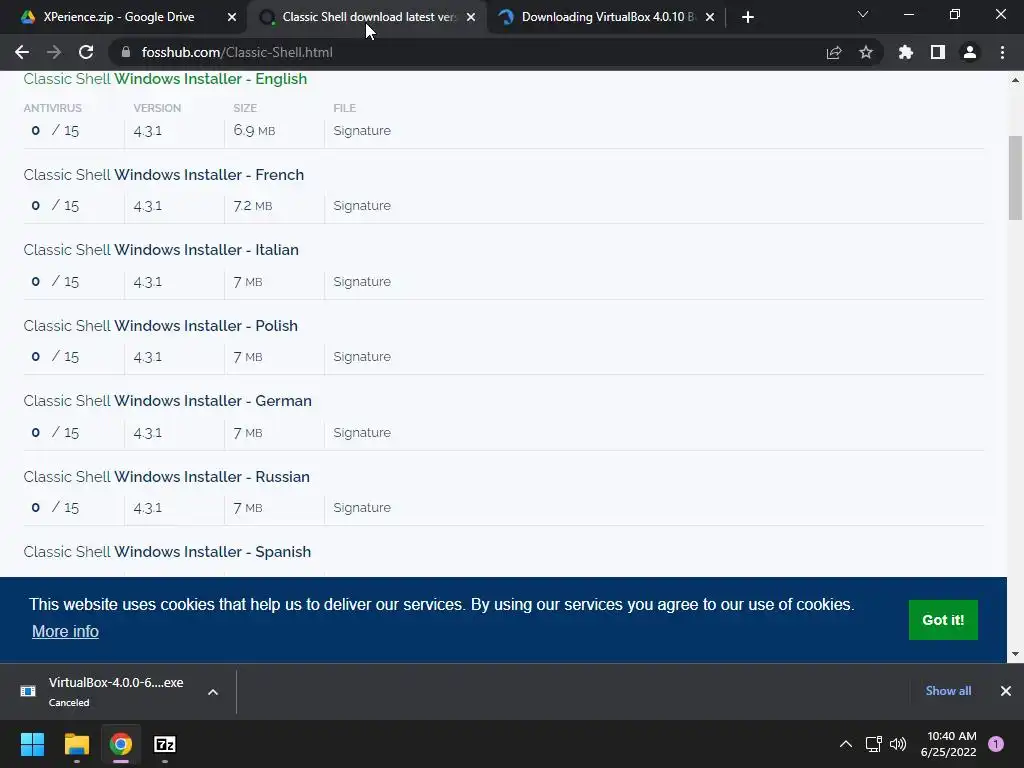Screen dimensions: 1024x768
Task: Click the 7.2 MB size value
Action: point(253,206)
